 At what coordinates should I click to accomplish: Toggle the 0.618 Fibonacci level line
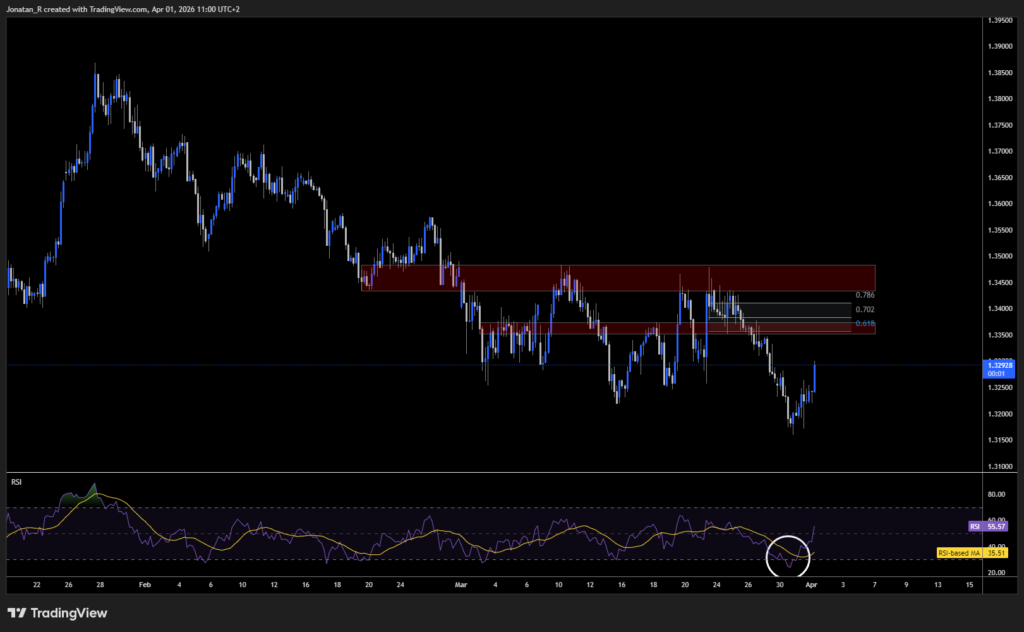[x=866, y=324]
